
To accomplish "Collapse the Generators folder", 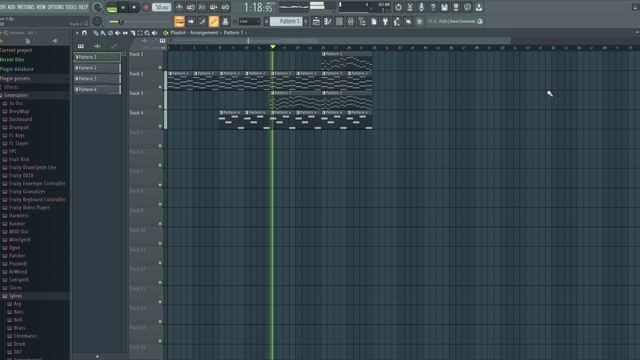I will click(x=15, y=95).
